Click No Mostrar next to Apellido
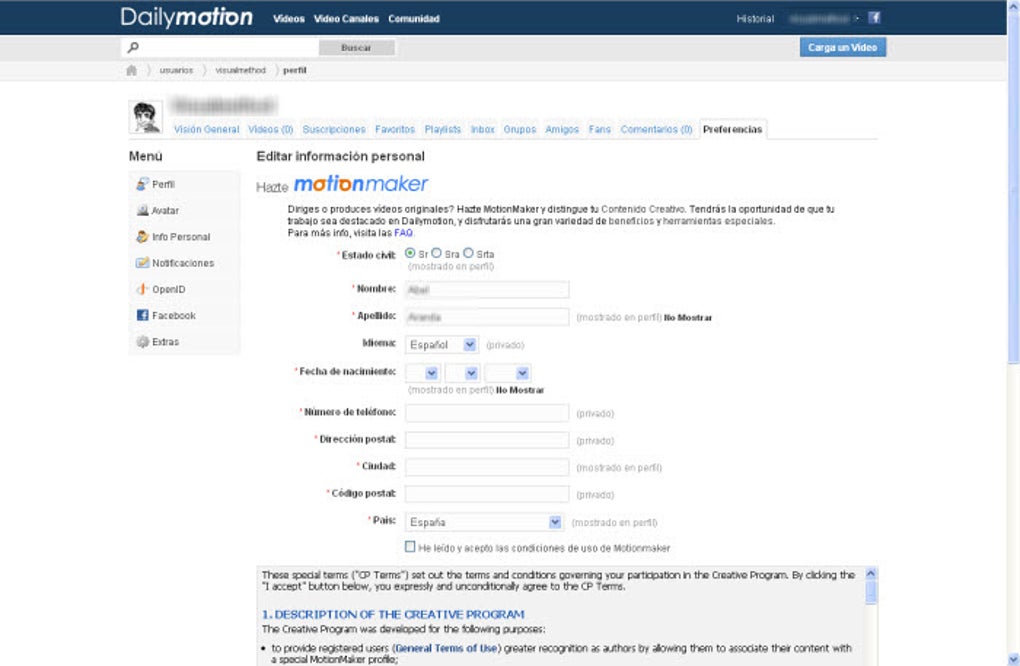The image size is (1020, 666). coord(688,318)
